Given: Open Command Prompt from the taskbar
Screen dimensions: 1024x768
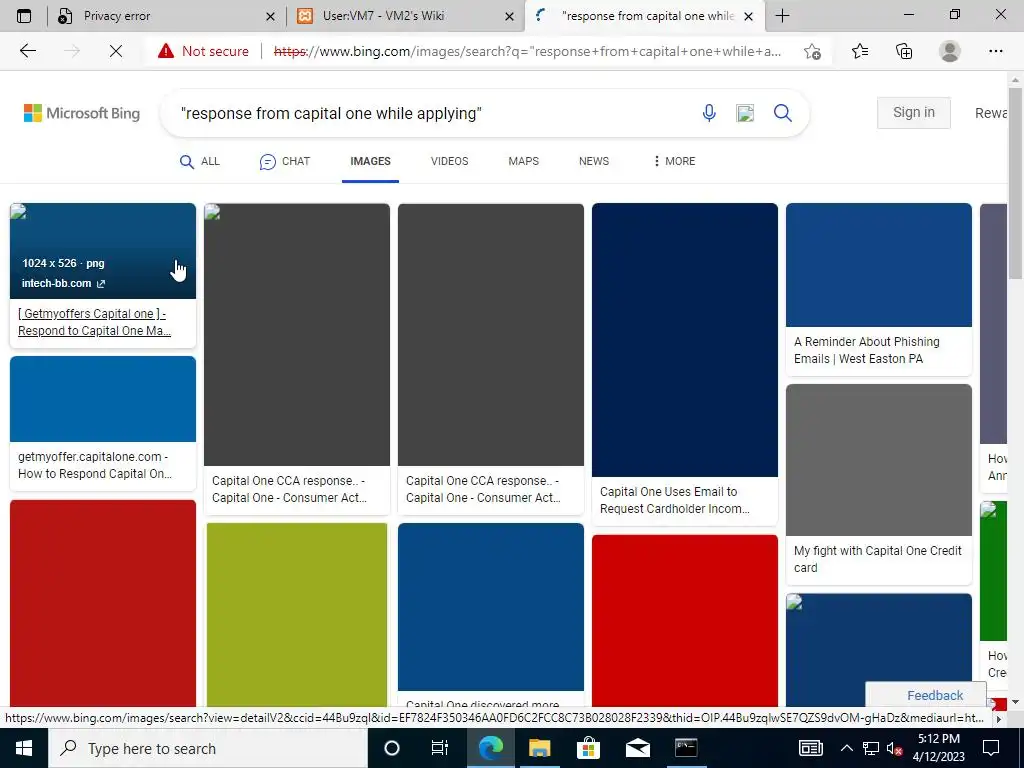Looking at the screenshot, I should 686,748.
